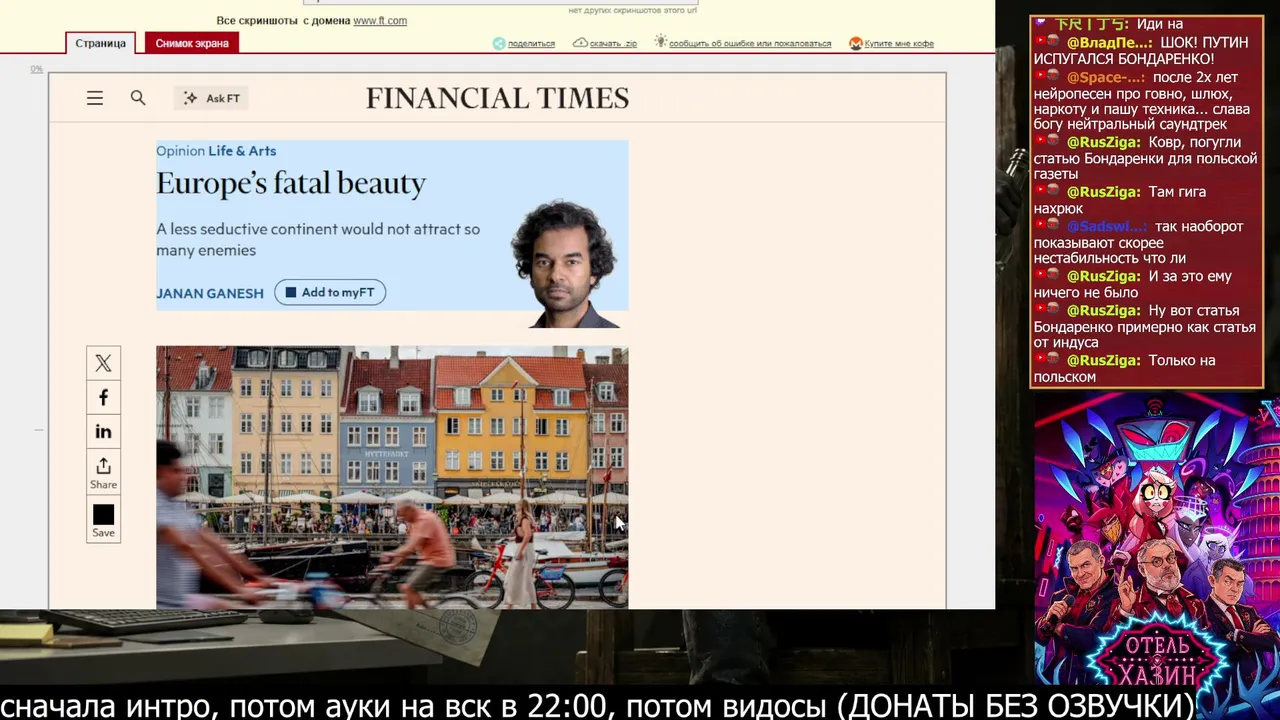Click the Europe's fatal beauty headline
The height and width of the screenshot is (720, 1280).
click(291, 184)
